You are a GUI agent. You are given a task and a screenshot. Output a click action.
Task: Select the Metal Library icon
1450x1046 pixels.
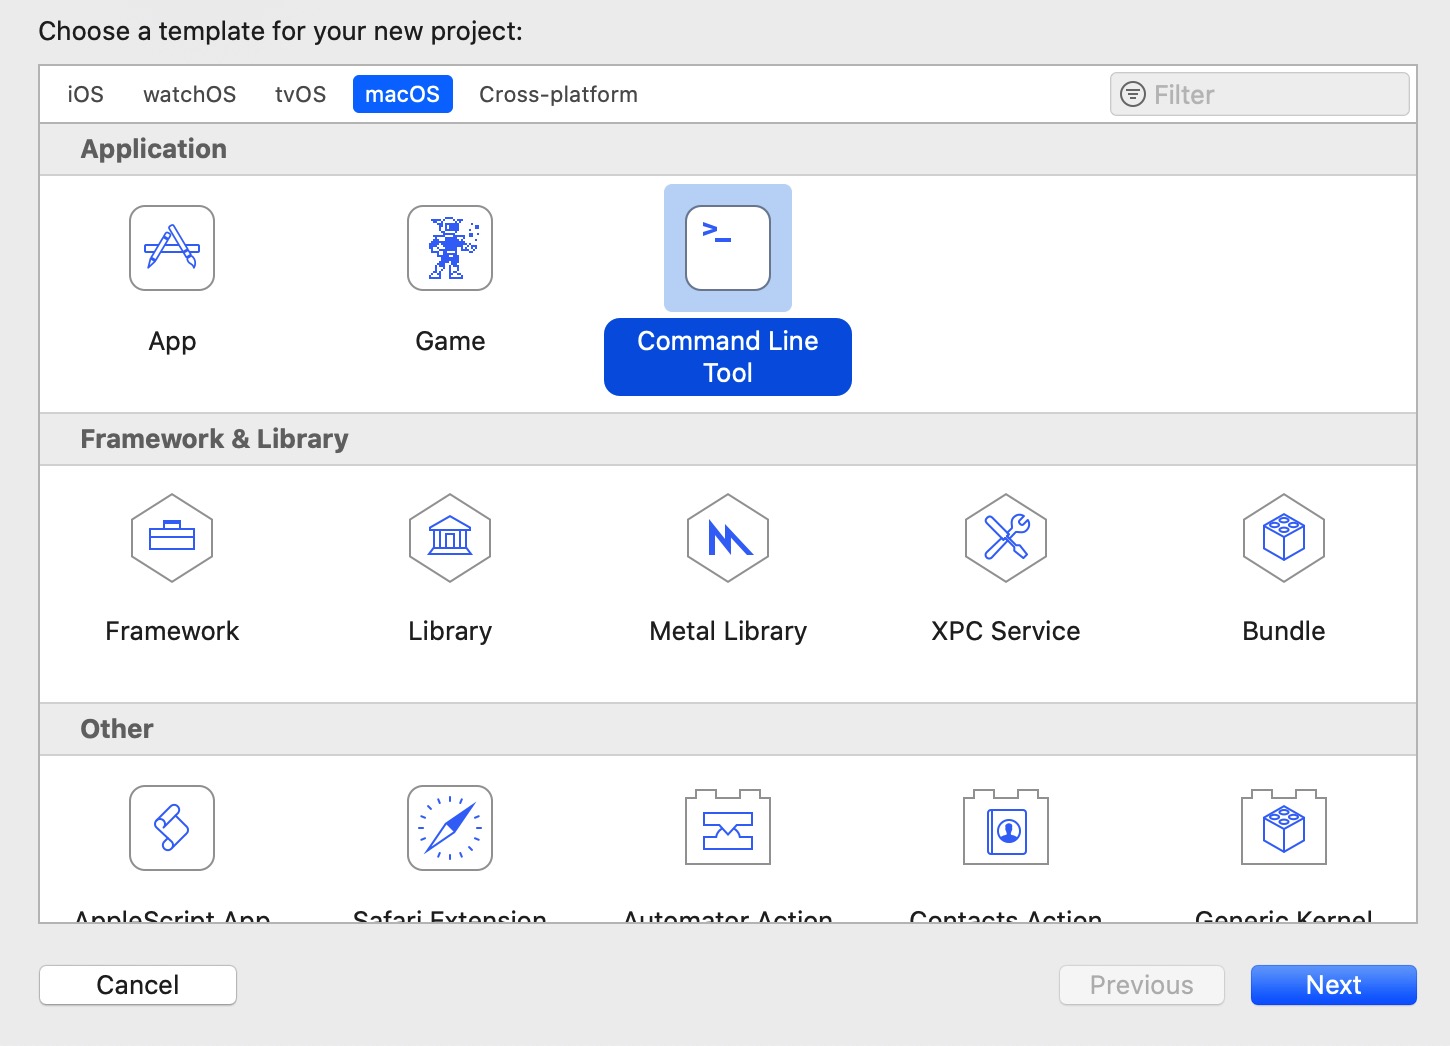click(728, 538)
